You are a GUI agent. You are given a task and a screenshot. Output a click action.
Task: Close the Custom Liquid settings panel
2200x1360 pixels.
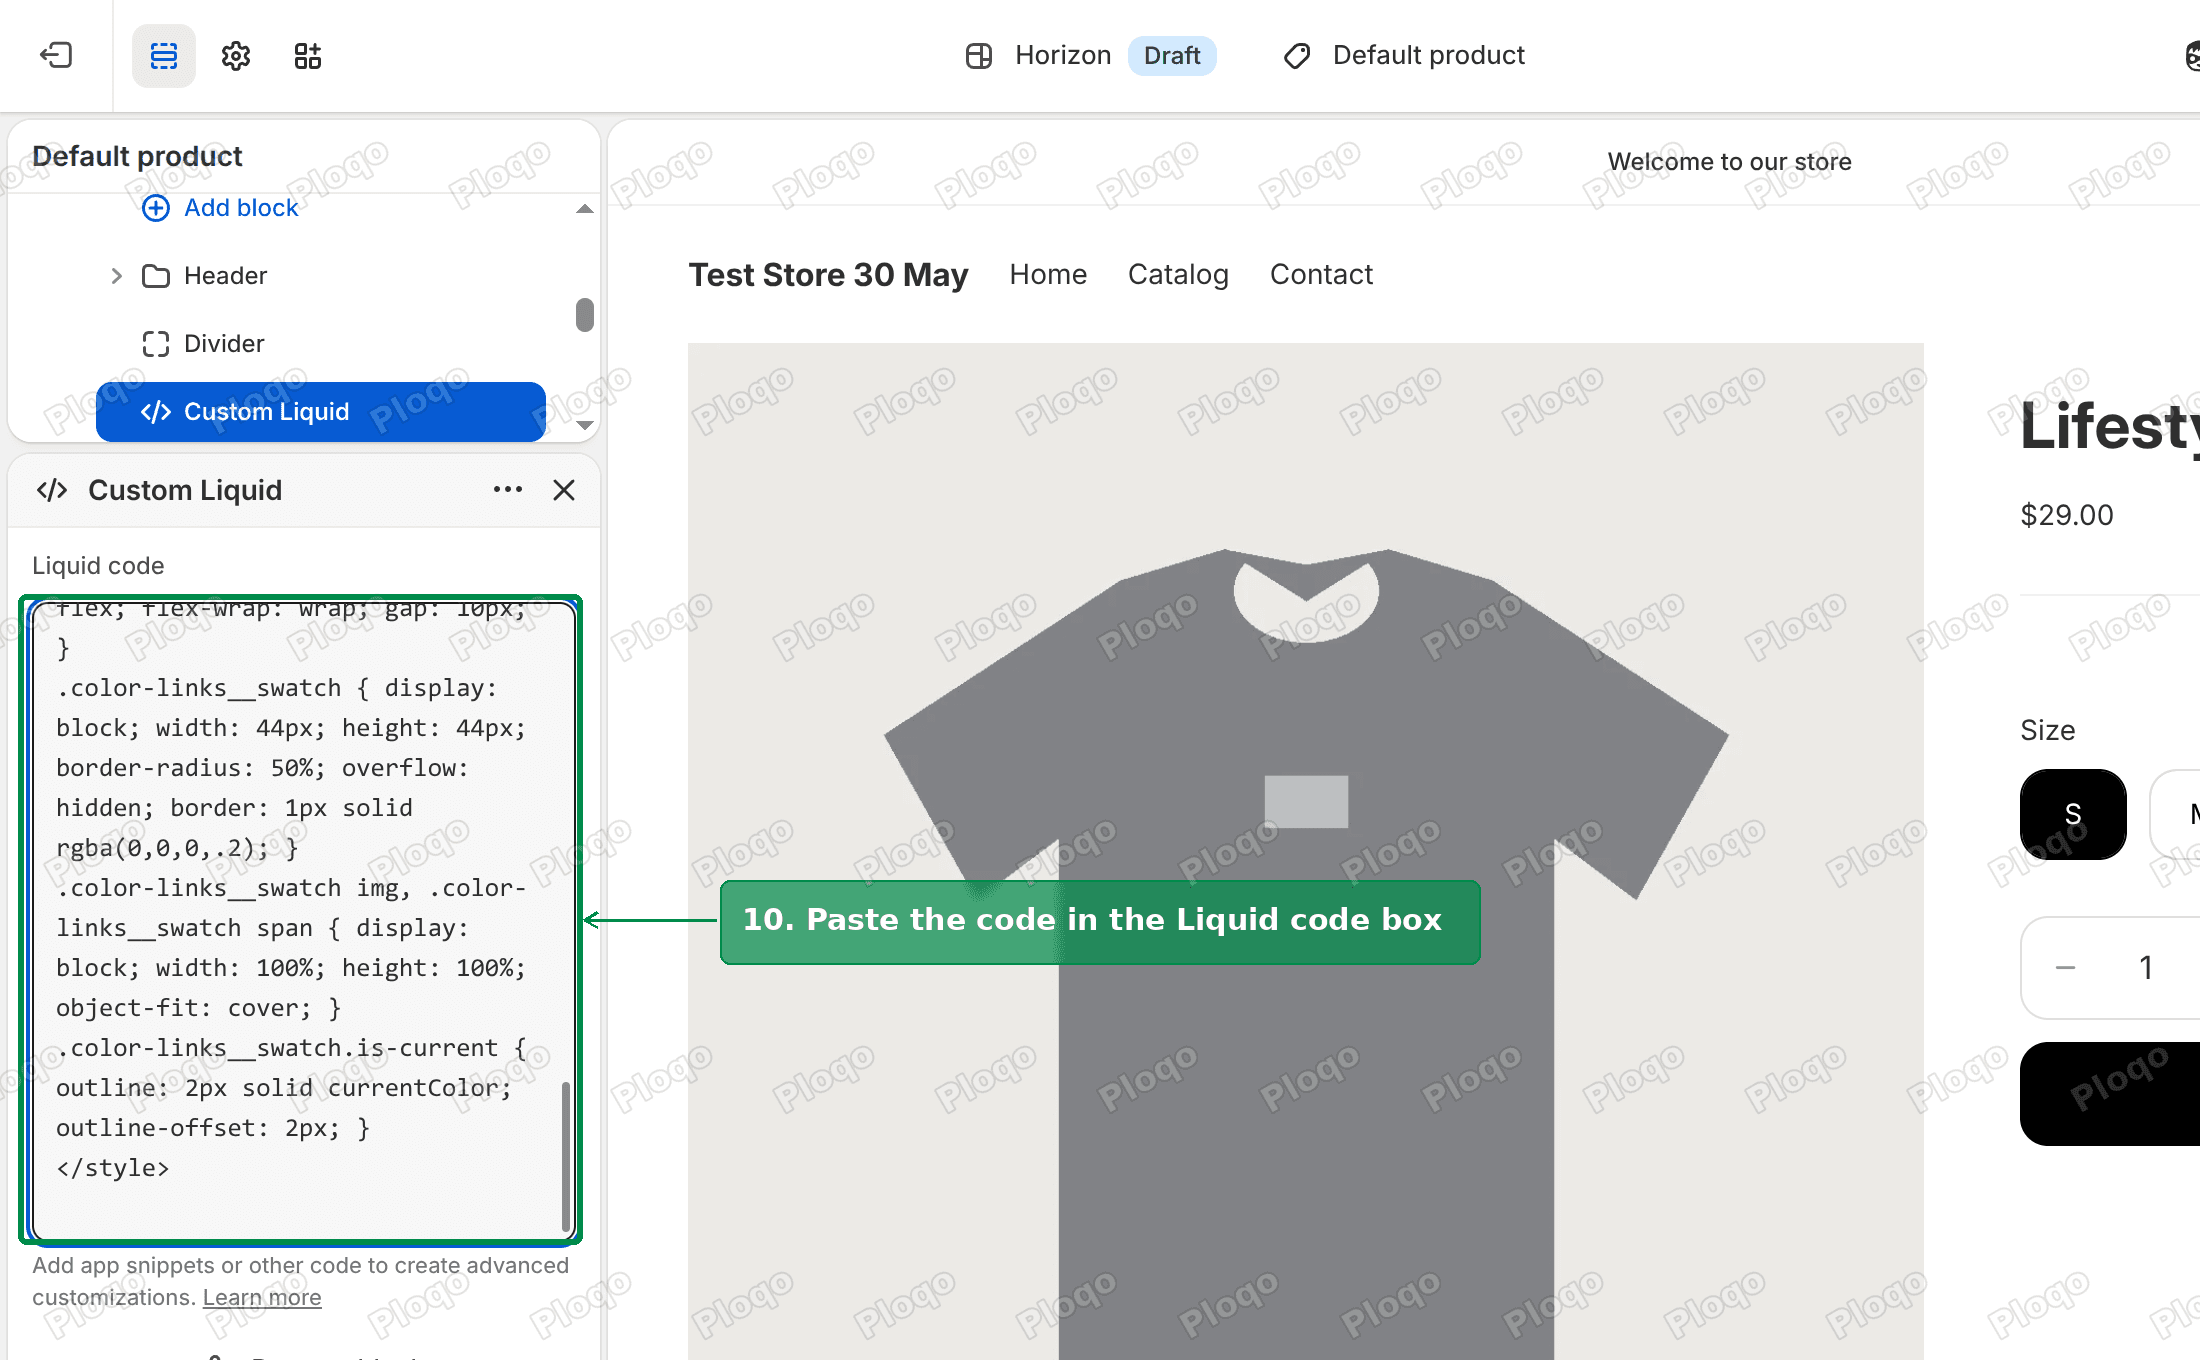(x=564, y=490)
